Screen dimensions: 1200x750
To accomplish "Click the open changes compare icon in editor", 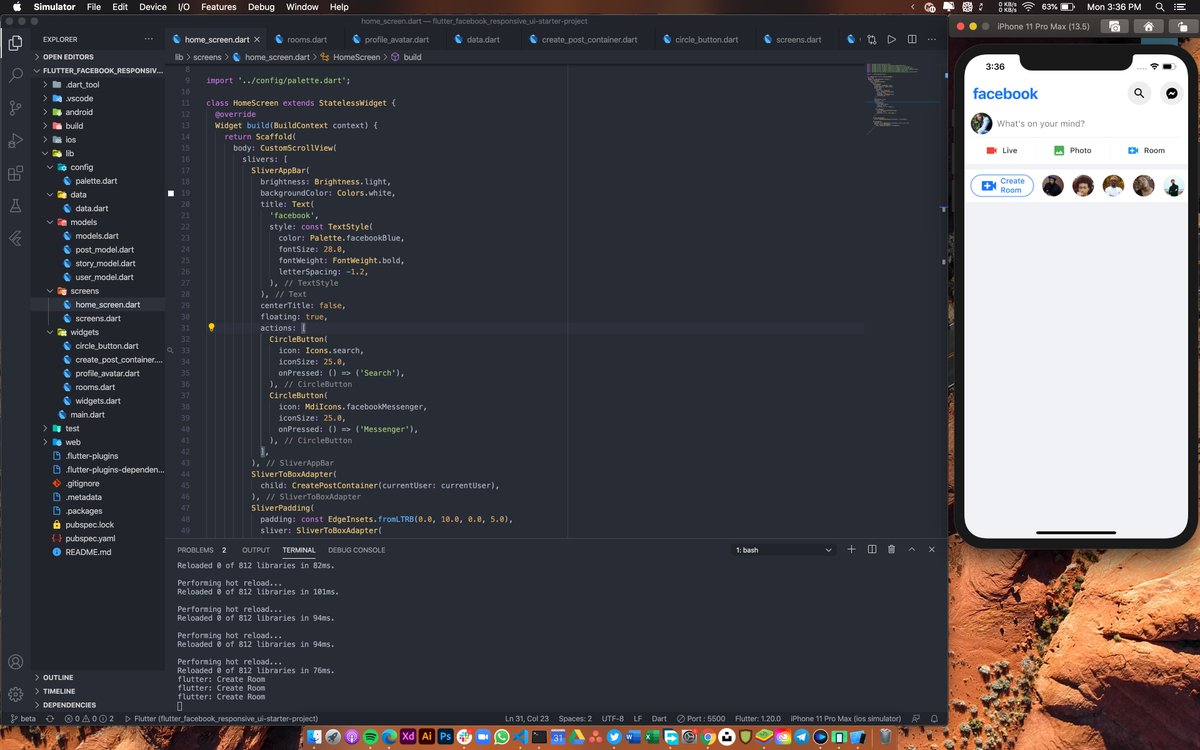I will [x=871, y=40].
